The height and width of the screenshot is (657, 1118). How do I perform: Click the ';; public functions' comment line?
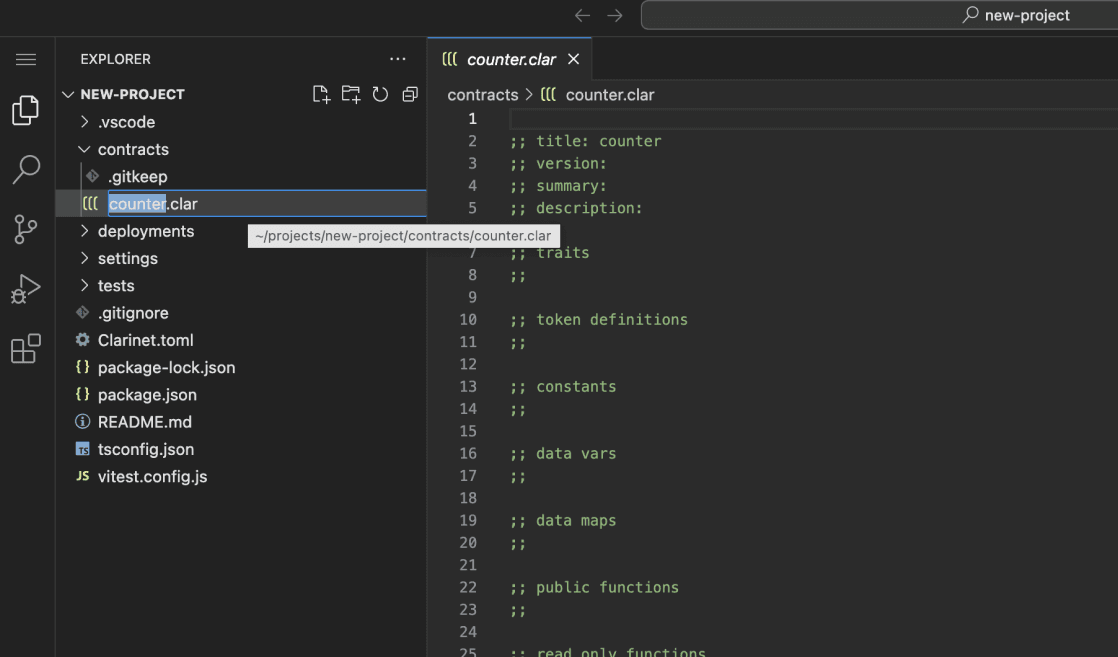(595, 588)
